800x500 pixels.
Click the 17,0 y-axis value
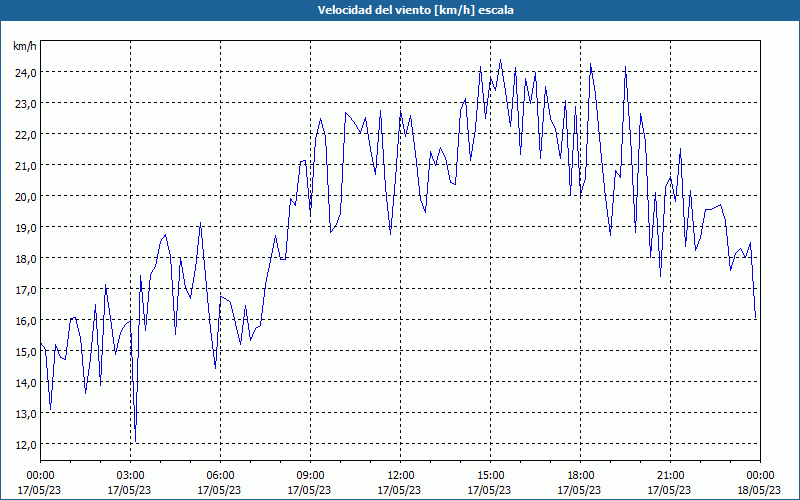(26, 290)
